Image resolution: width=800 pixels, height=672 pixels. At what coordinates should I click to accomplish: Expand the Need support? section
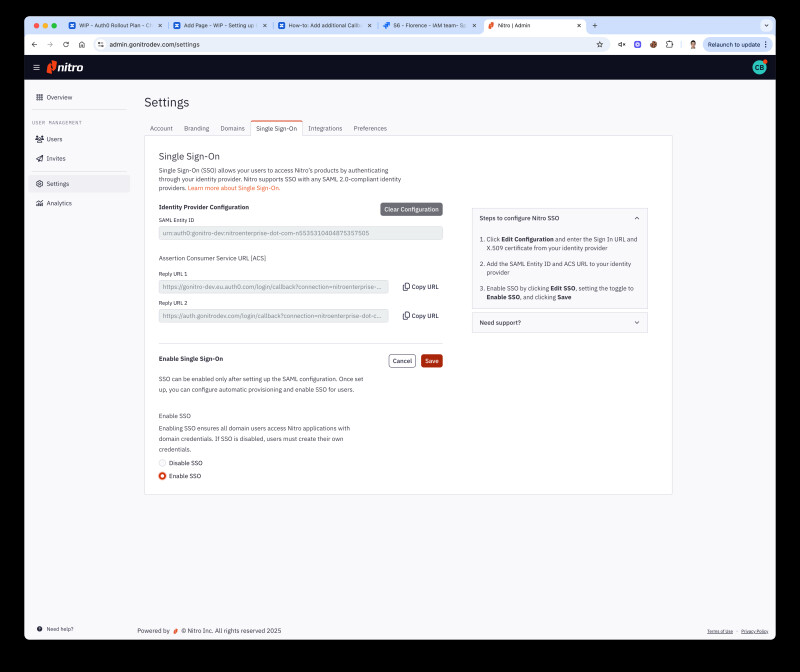point(636,322)
